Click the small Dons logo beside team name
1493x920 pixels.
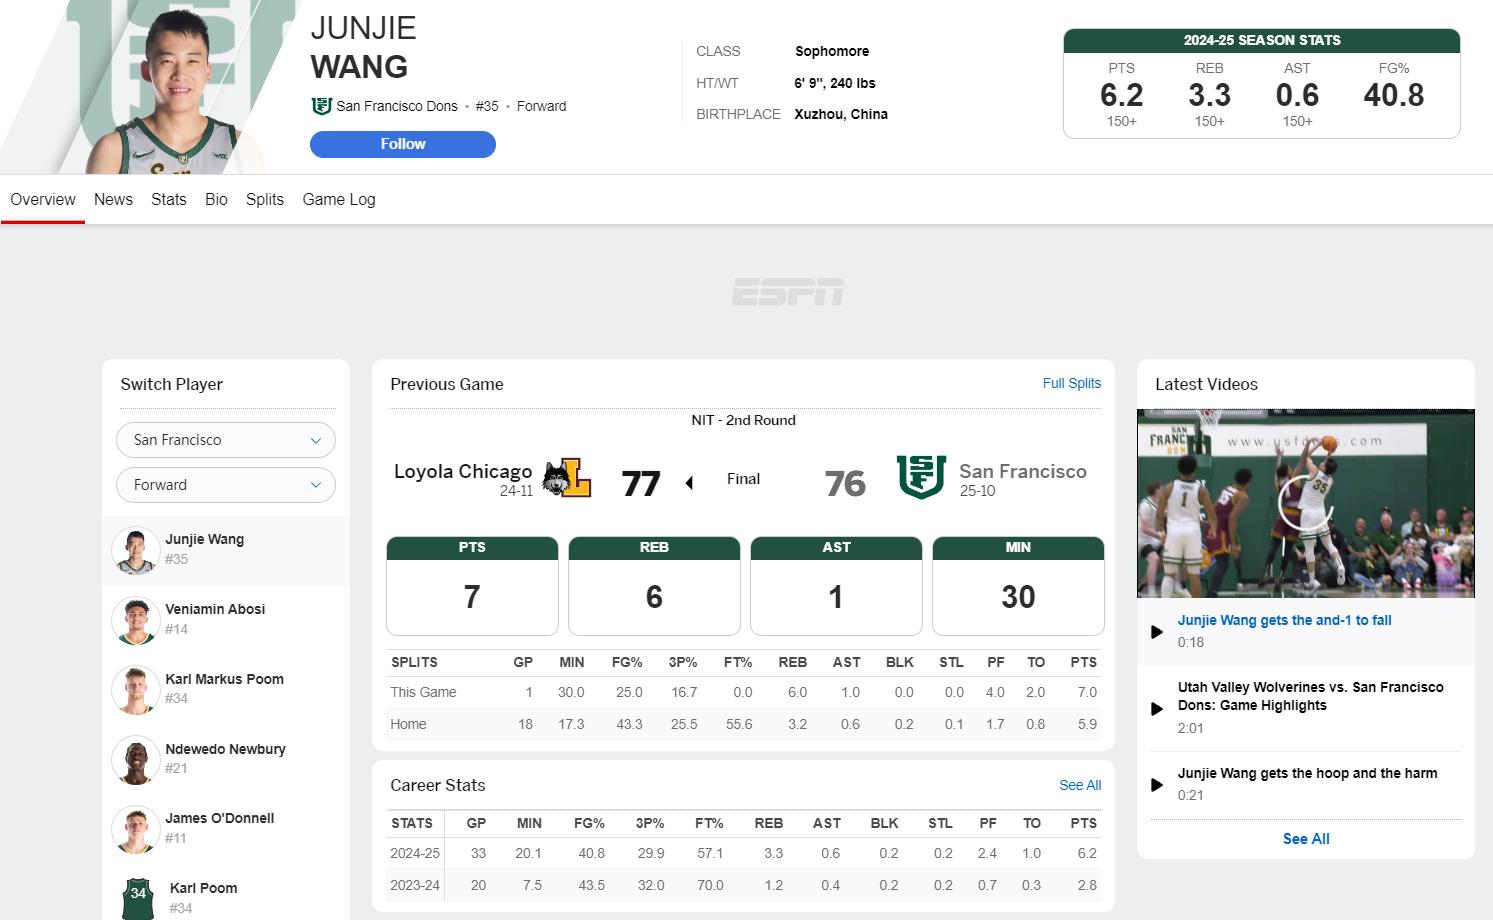pos(321,106)
